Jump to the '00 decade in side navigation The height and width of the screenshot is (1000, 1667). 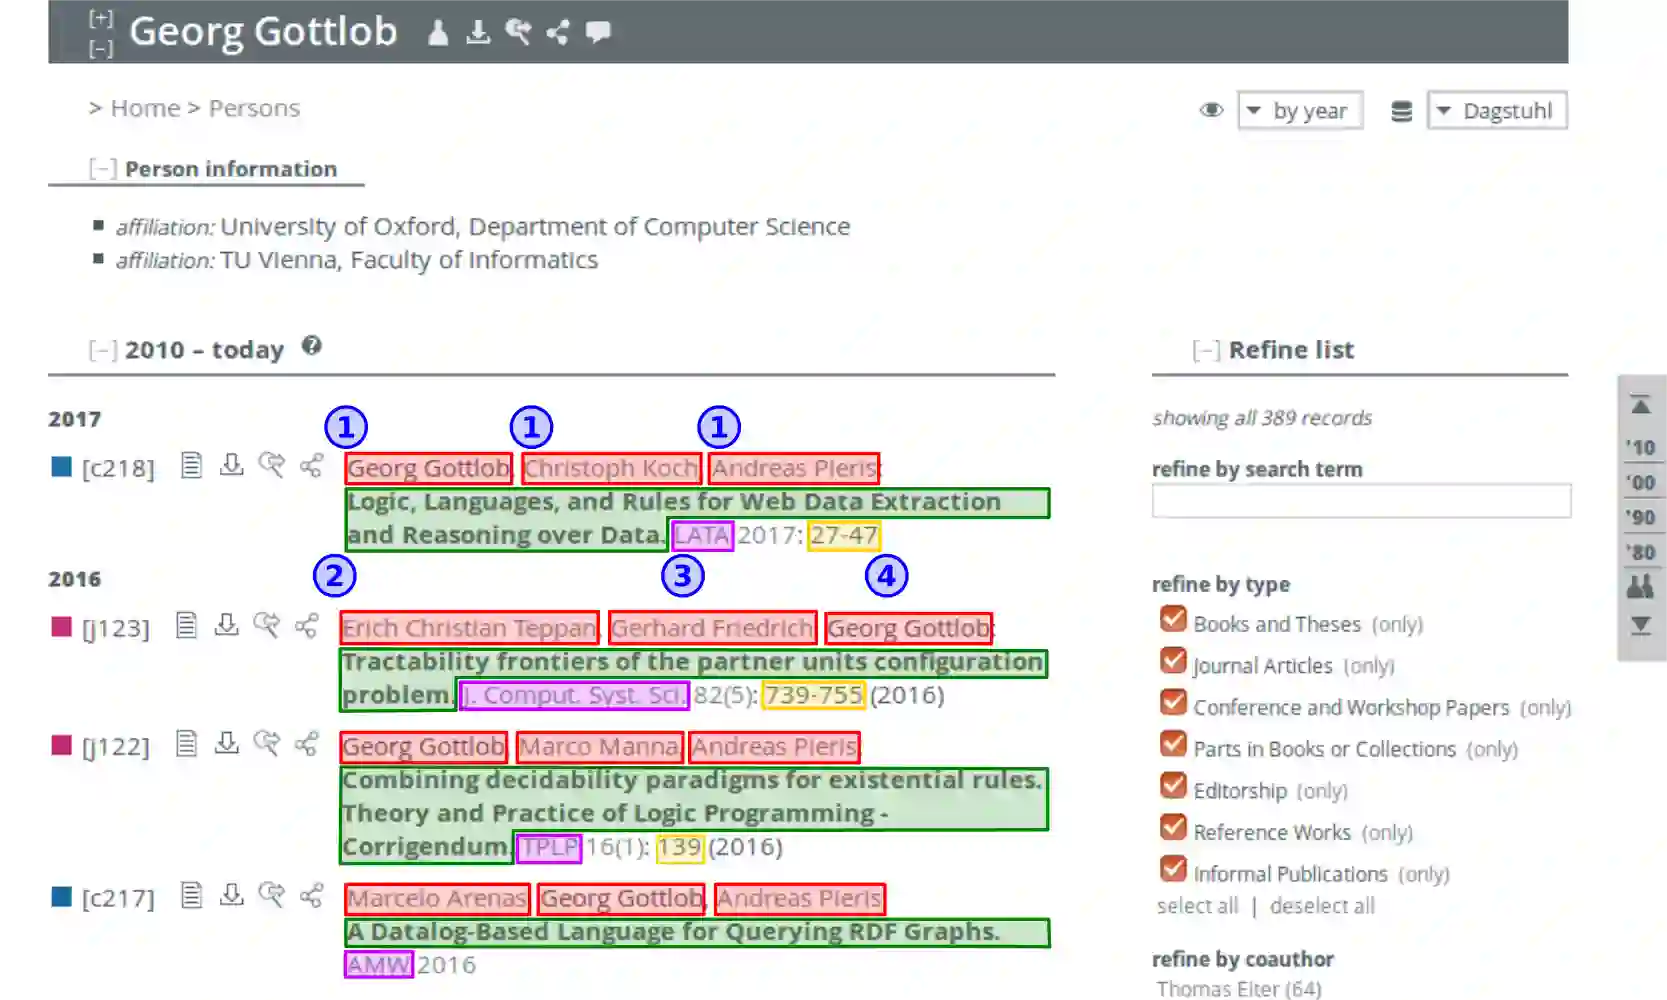pos(1640,483)
